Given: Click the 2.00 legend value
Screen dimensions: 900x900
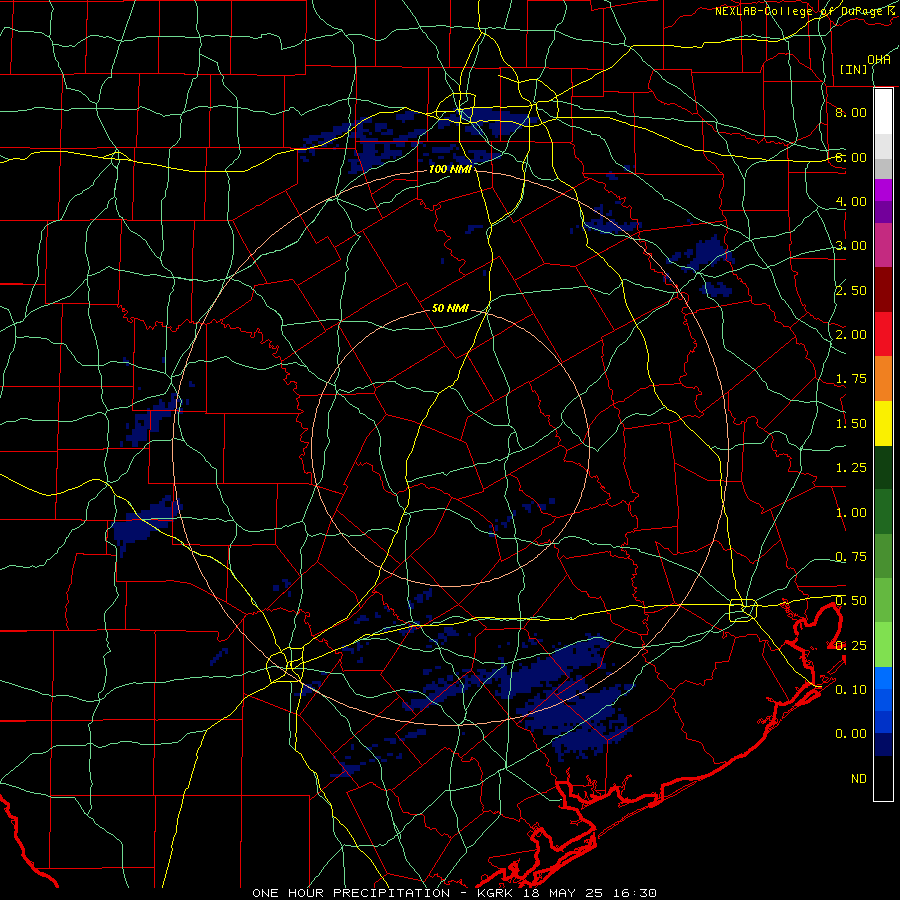Looking at the screenshot, I should (851, 335).
